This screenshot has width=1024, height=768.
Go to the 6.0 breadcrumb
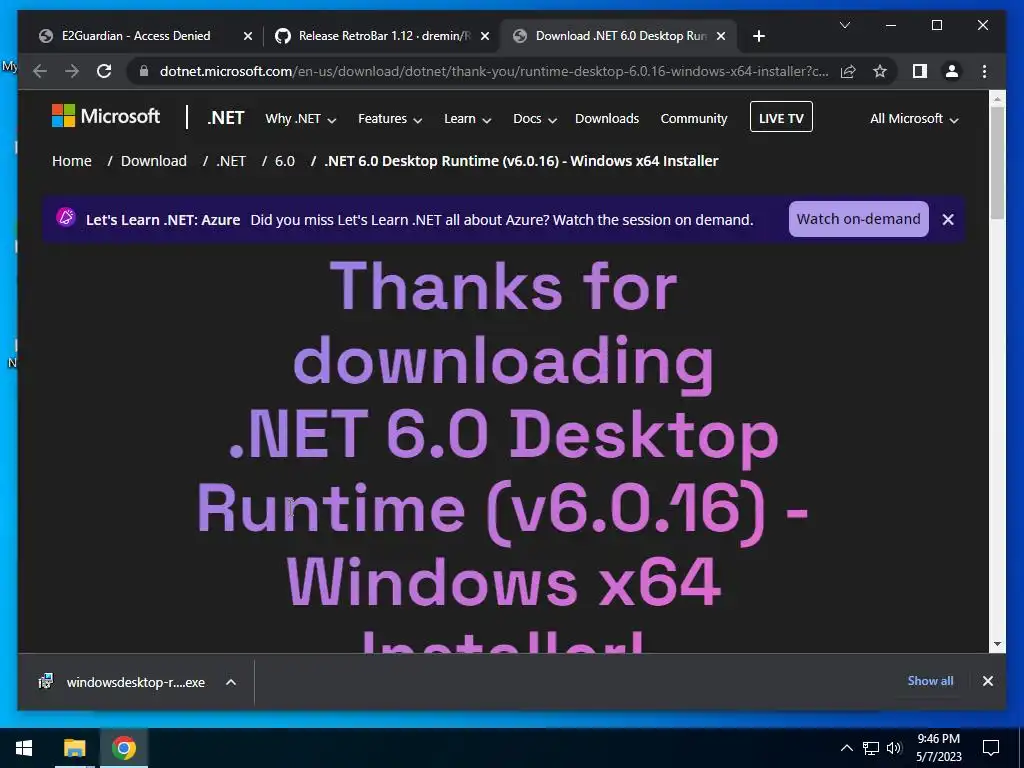285,161
